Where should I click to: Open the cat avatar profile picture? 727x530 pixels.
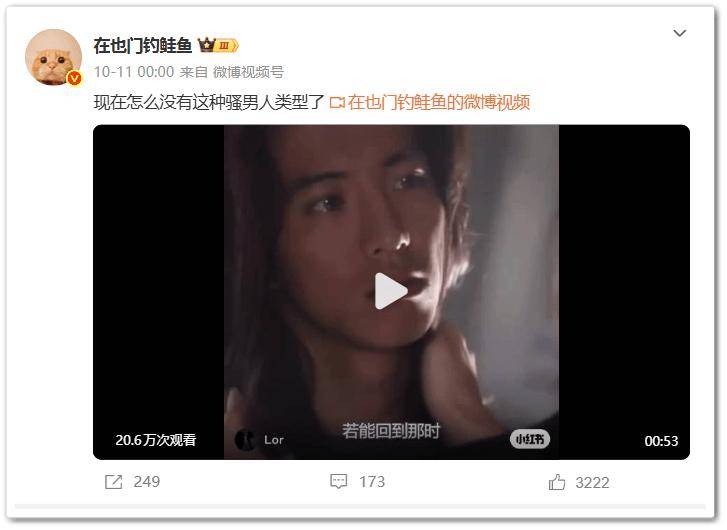[53, 57]
